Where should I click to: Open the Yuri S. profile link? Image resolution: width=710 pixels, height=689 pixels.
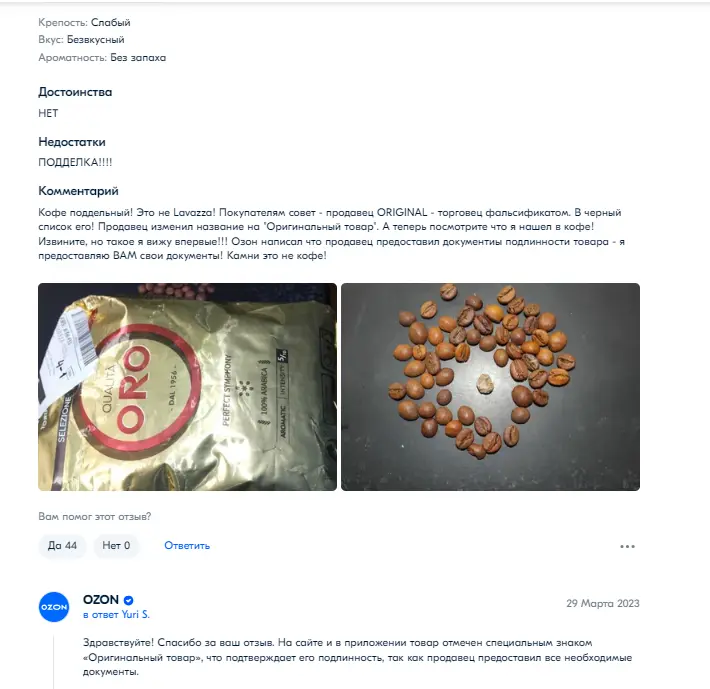pos(135,614)
